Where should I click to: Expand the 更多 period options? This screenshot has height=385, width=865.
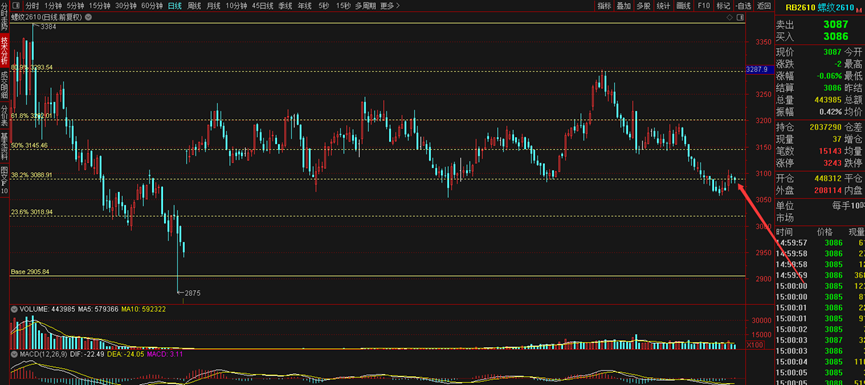(391, 6)
